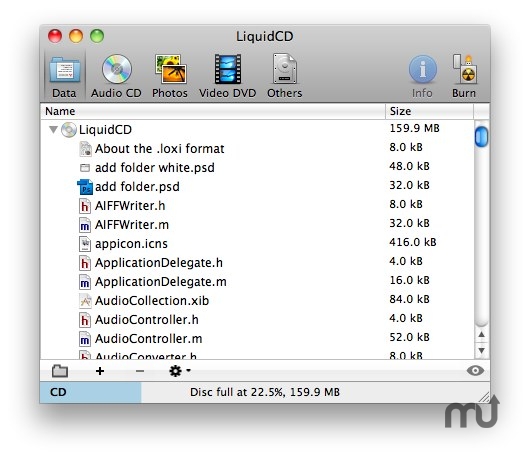Select the AIFFWriter.m file name
This screenshot has height=458, width=530.
click(132, 224)
